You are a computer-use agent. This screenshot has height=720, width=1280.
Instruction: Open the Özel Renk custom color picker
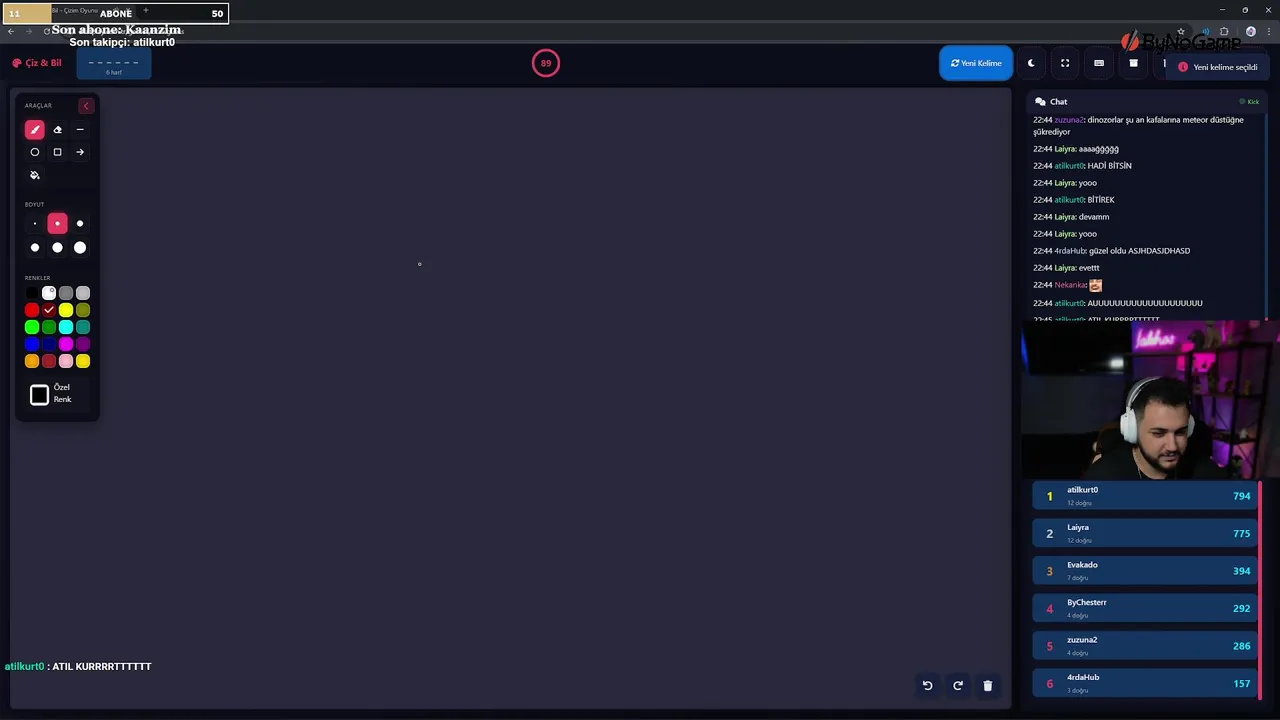pos(39,395)
